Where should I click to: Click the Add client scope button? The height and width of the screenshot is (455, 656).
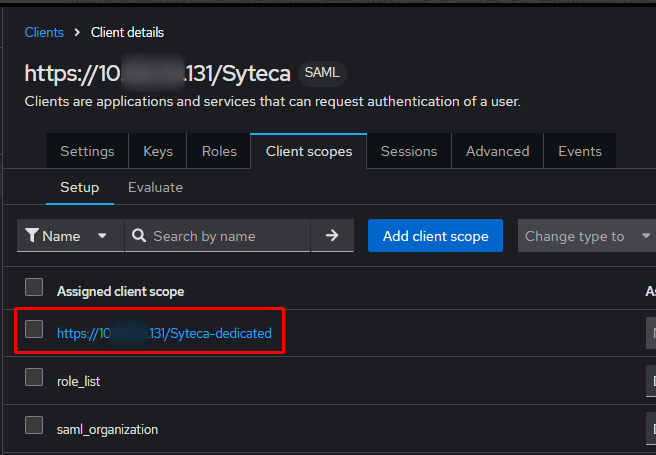pyautogui.click(x=435, y=236)
